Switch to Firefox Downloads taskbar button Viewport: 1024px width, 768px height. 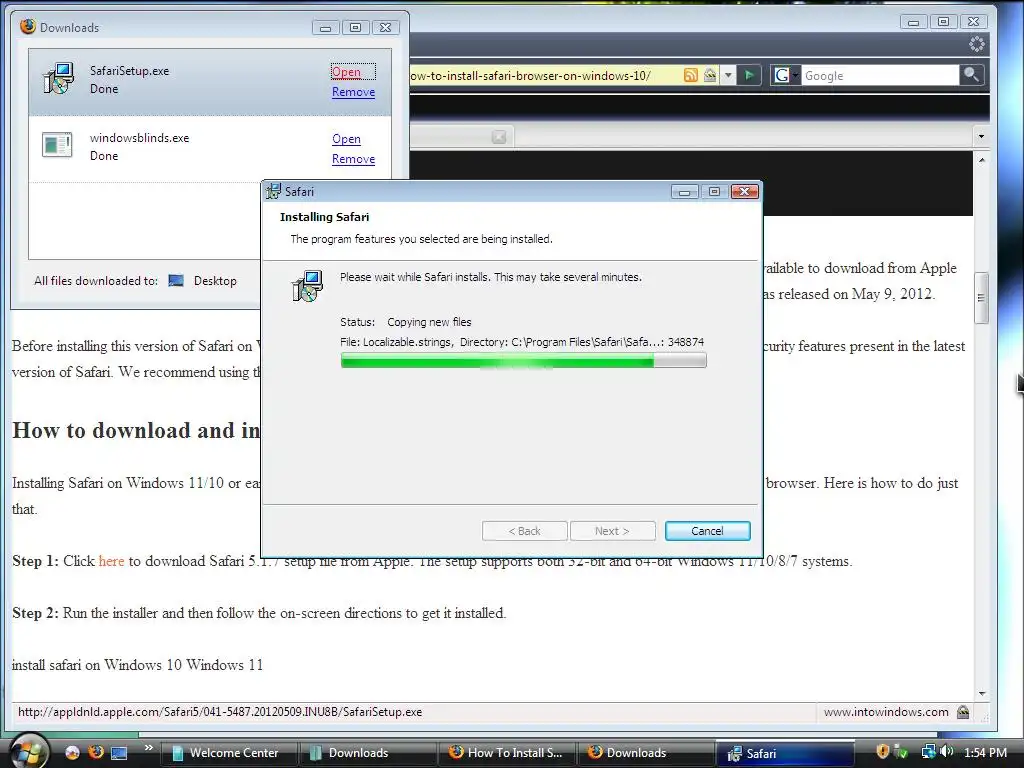[645, 753]
